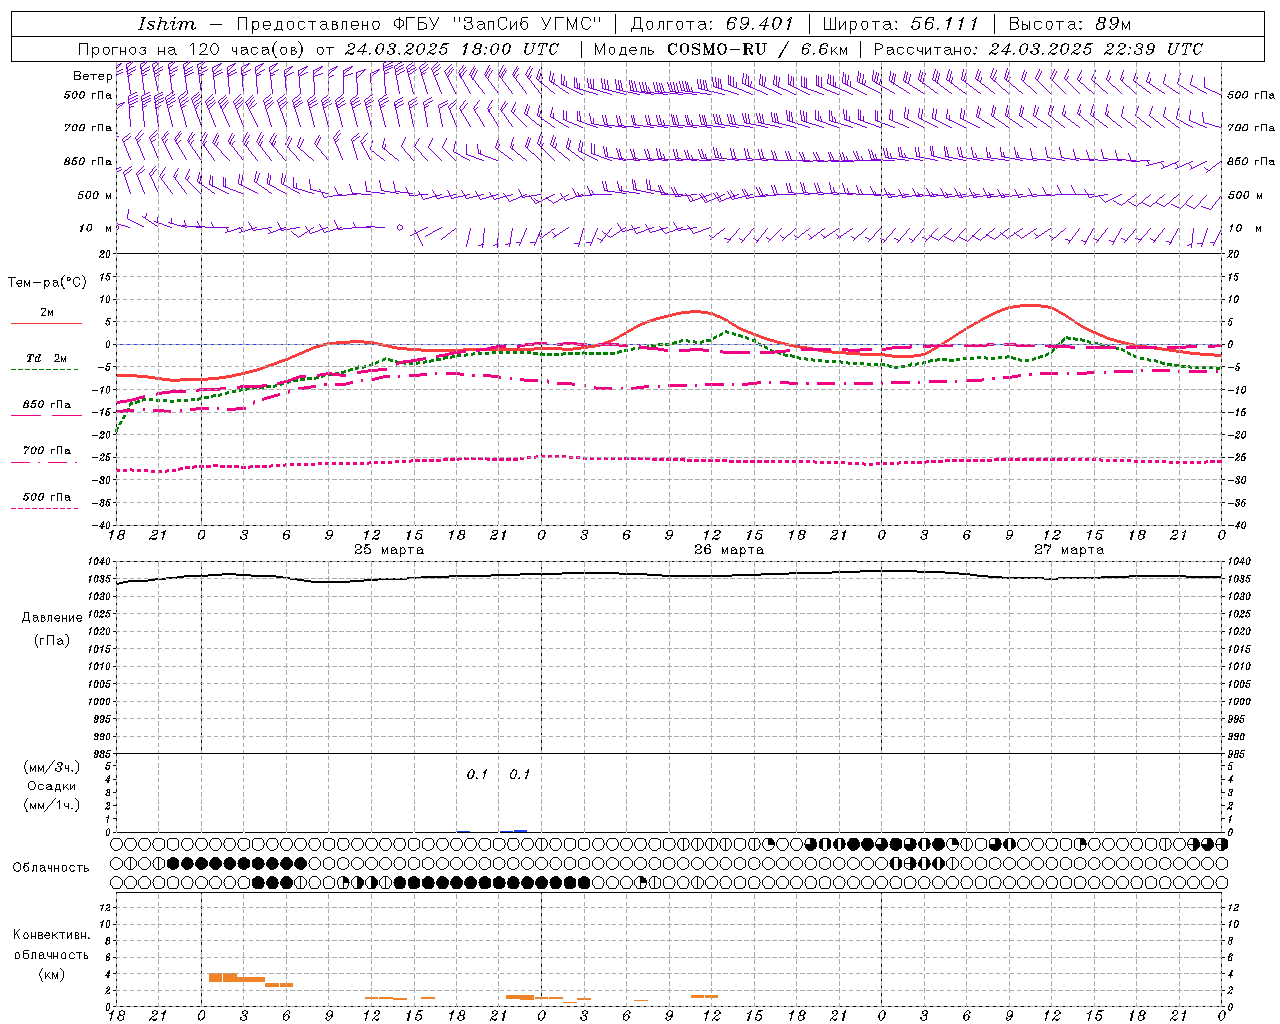Click the "(гПа)" unit under Давление
Screen dimensions: 1280x1024
[x=52, y=641]
